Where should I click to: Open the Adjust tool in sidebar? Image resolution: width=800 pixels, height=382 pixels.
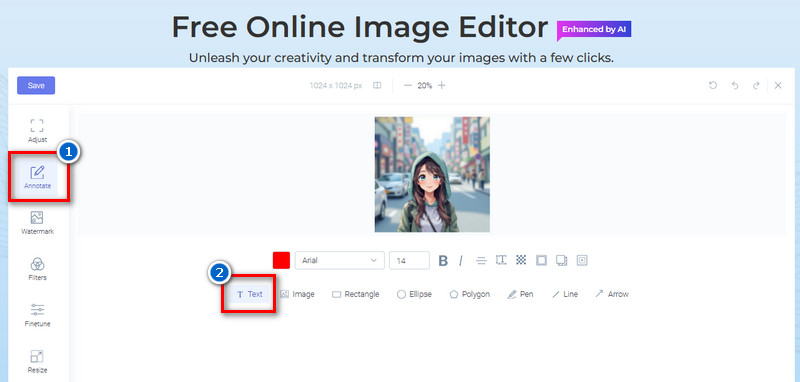click(x=37, y=131)
